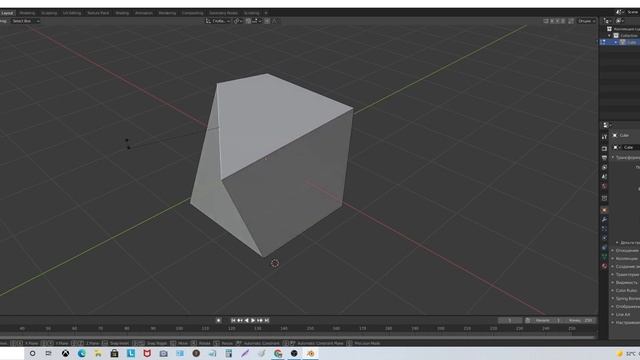This screenshot has height=360, width=640.
Task: Open the Render properties tab
Action: [604, 148]
